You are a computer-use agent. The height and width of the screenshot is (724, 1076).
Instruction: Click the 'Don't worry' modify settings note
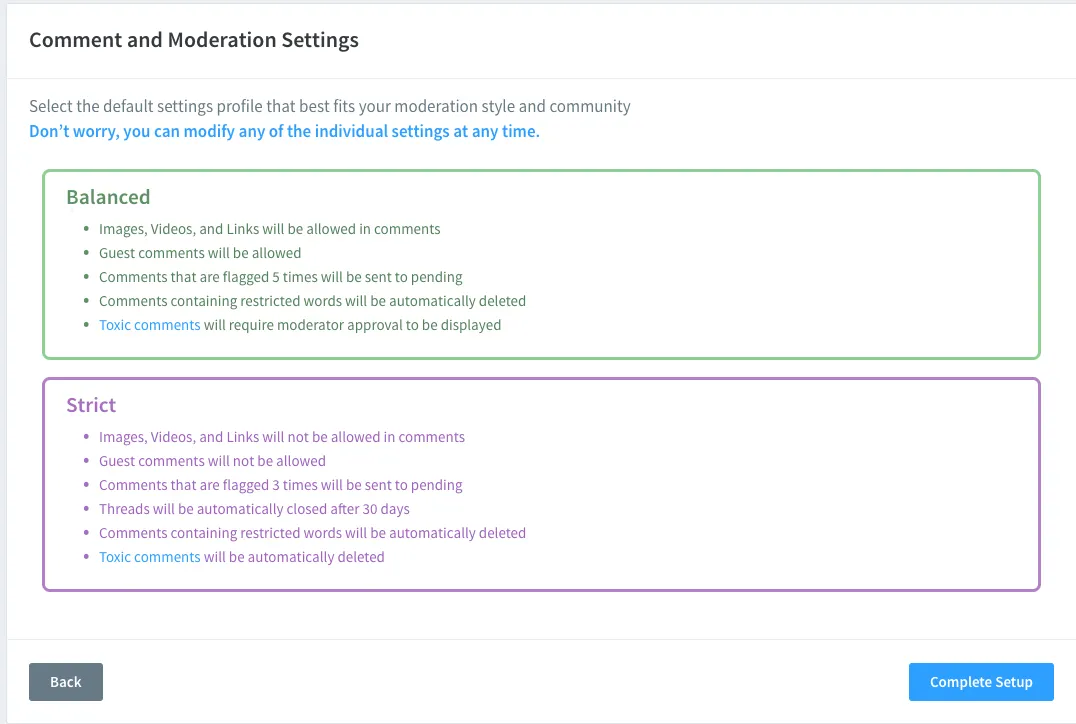tap(284, 131)
